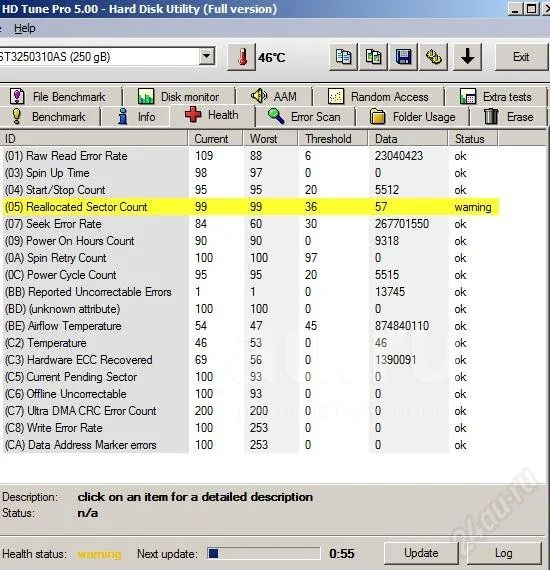Select the Health tab

pos(212,115)
